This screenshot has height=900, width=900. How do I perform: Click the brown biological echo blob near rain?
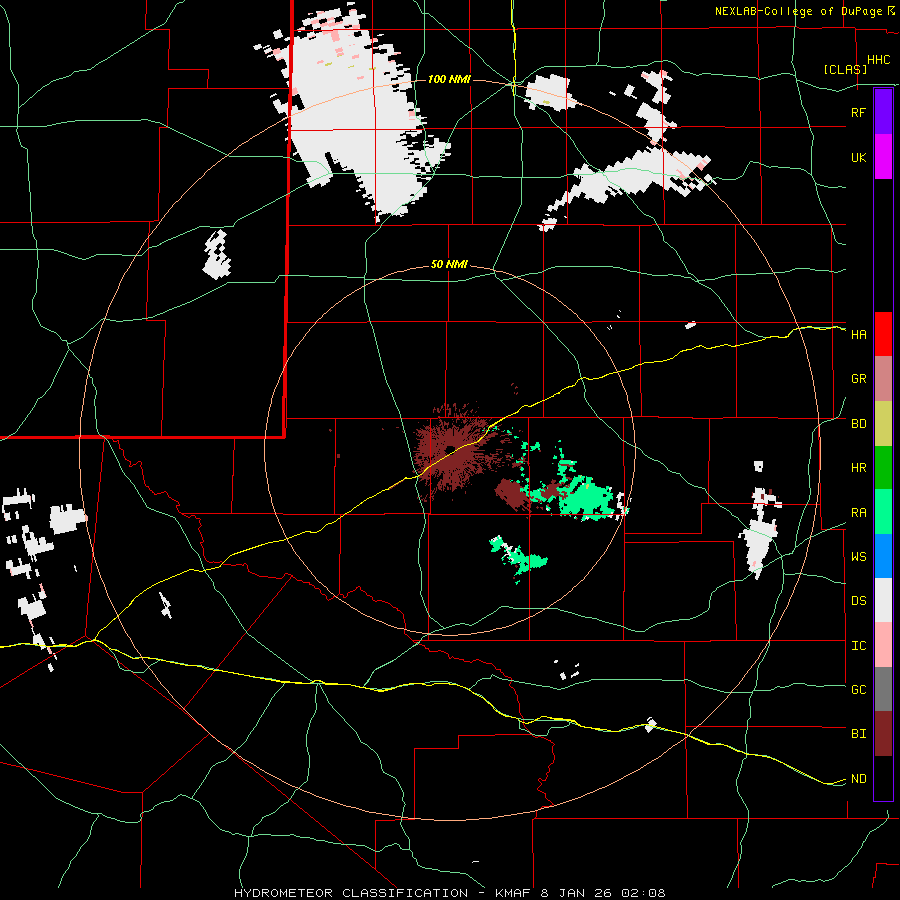click(x=513, y=494)
